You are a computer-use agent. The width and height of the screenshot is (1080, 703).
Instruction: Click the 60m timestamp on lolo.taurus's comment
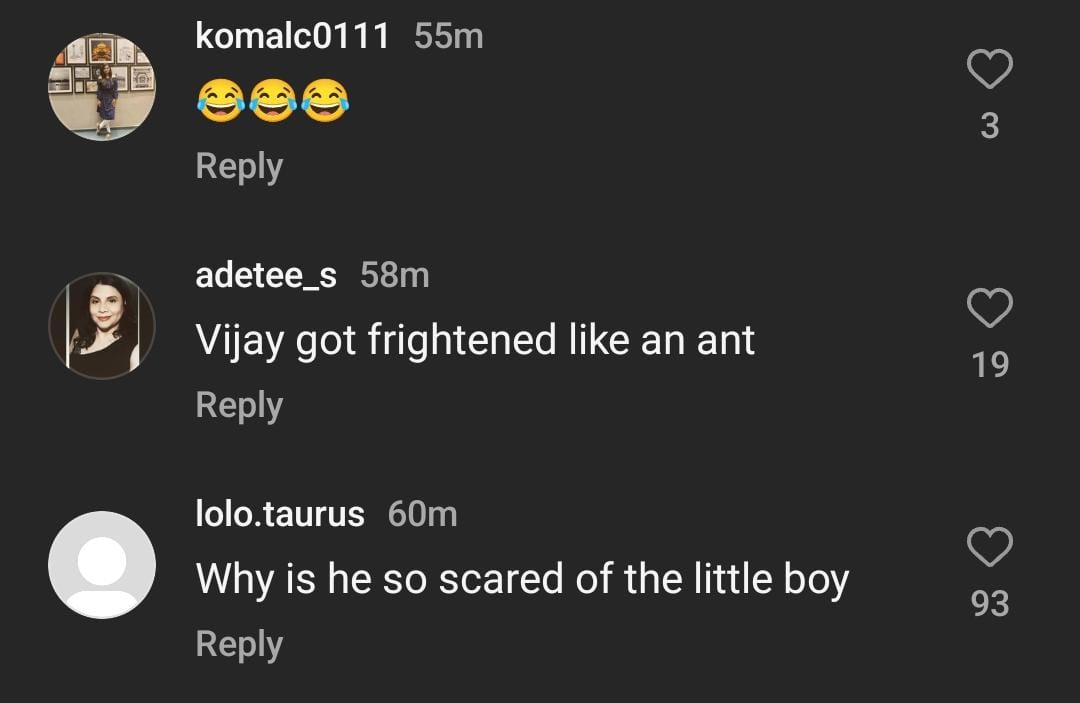click(x=422, y=514)
